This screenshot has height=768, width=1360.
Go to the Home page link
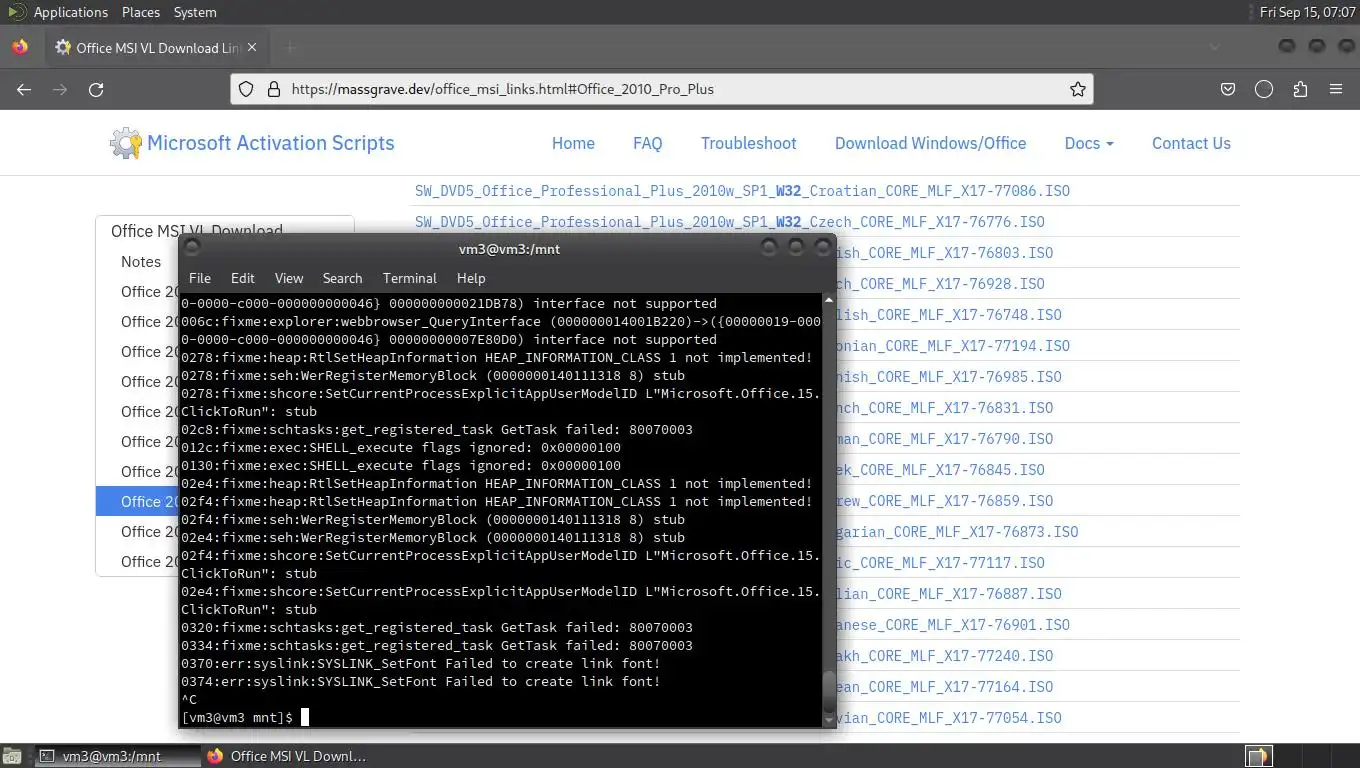coord(573,143)
